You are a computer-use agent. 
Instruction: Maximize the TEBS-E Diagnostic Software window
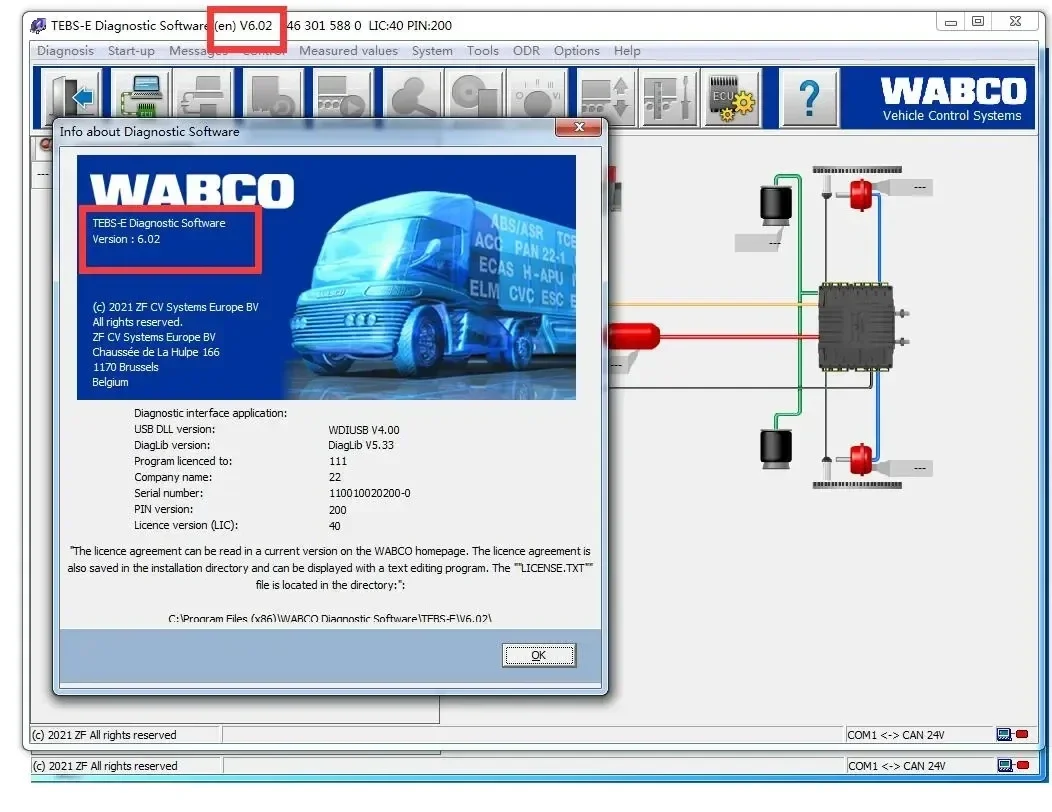coord(978,22)
